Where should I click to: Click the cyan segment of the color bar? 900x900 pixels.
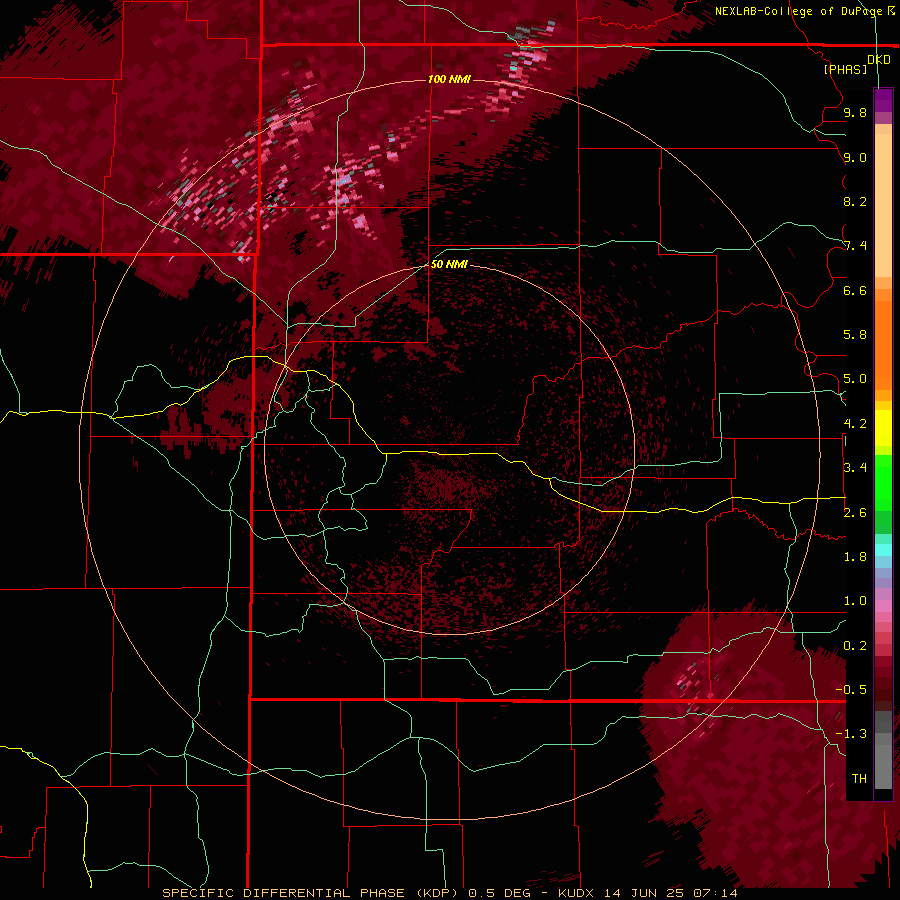(x=883, y=550)
